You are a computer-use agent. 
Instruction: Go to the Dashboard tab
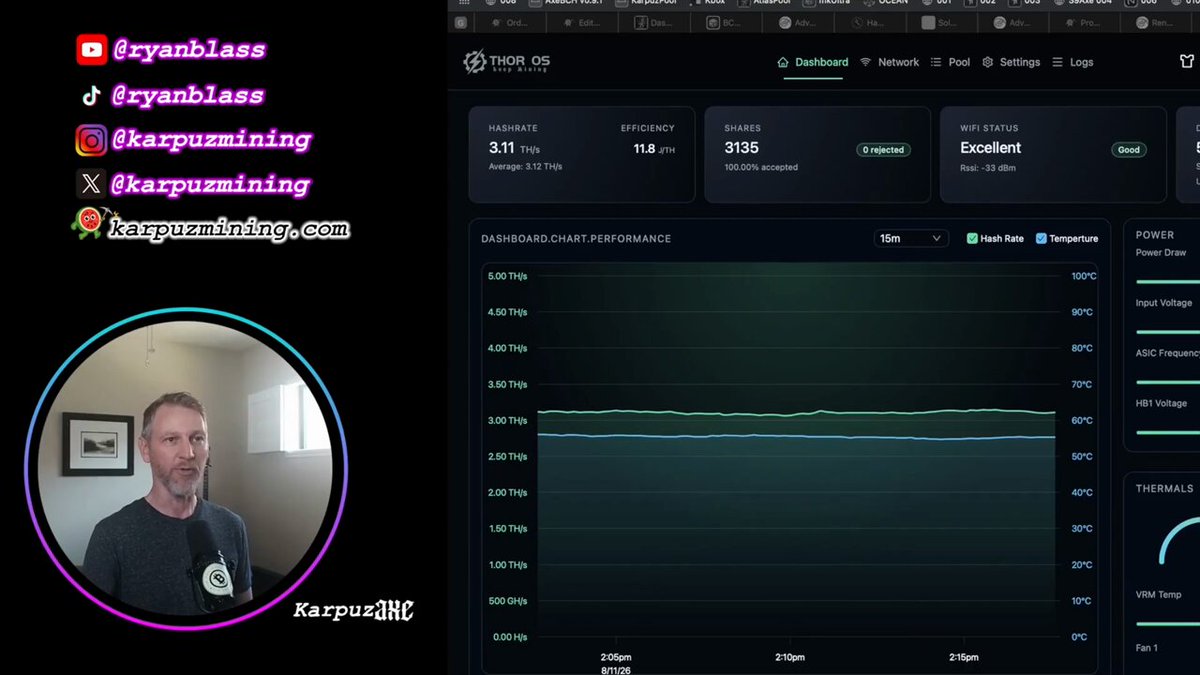click(x=812, y=62)
